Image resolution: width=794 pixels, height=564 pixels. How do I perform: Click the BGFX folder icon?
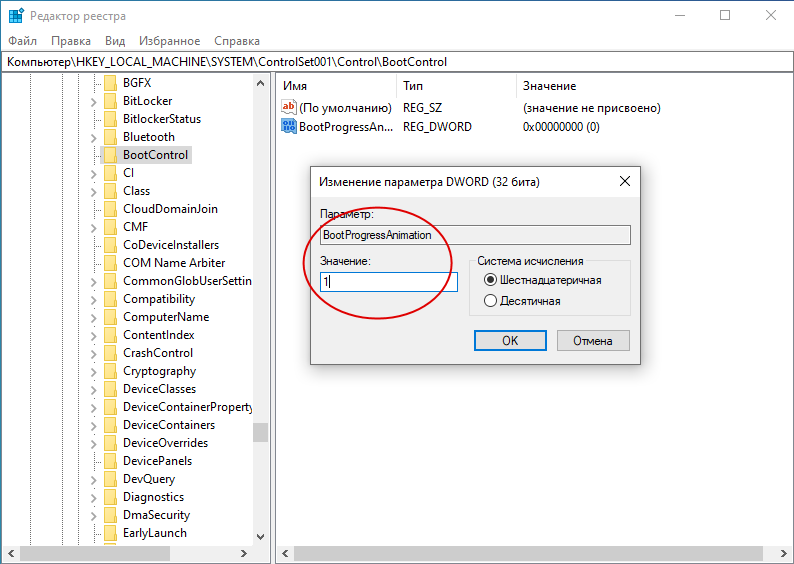coord(110,83)
